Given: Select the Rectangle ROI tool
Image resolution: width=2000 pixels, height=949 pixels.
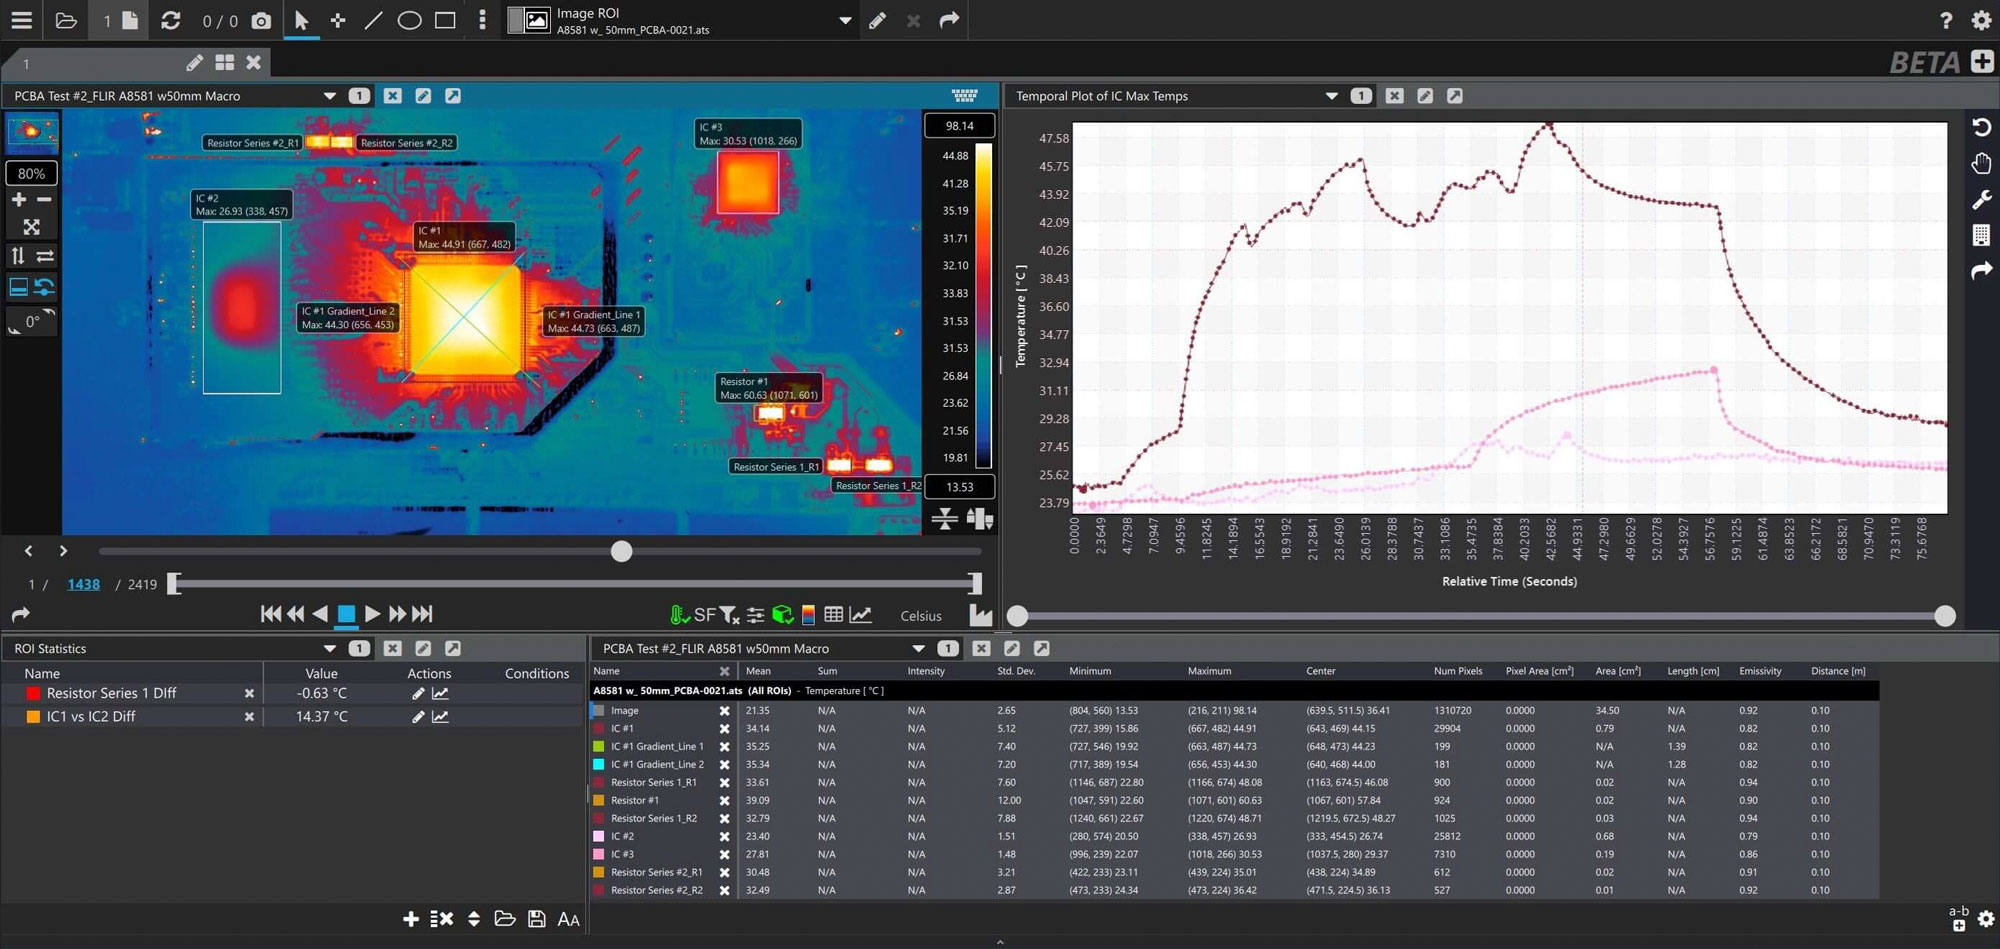Looking at the screenshot, I should pos(444,20).
